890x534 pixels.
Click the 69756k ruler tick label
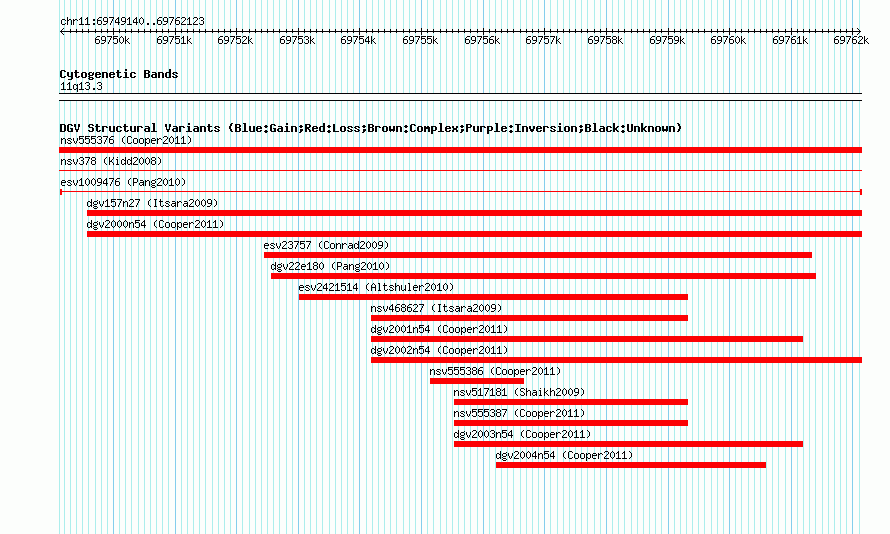click(x=482, y=40)
